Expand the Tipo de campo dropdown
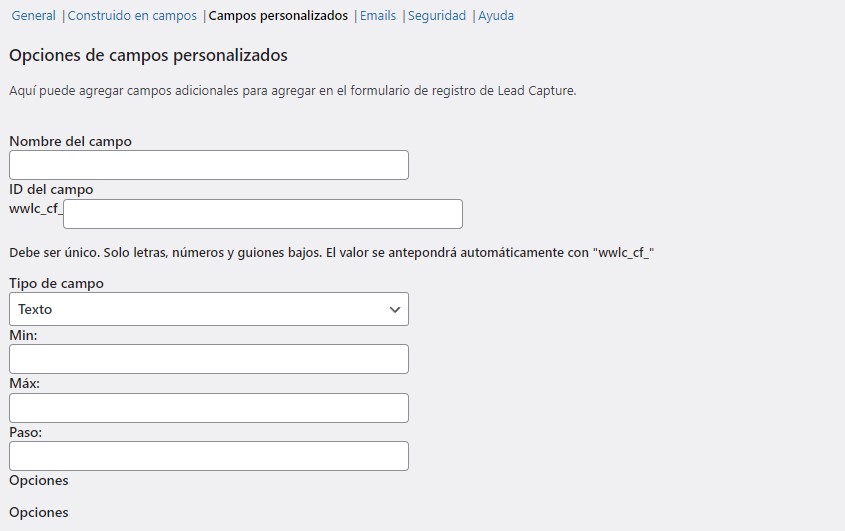Image resolution: width=845 pixels, height=531 pixels. pos(208,309)
